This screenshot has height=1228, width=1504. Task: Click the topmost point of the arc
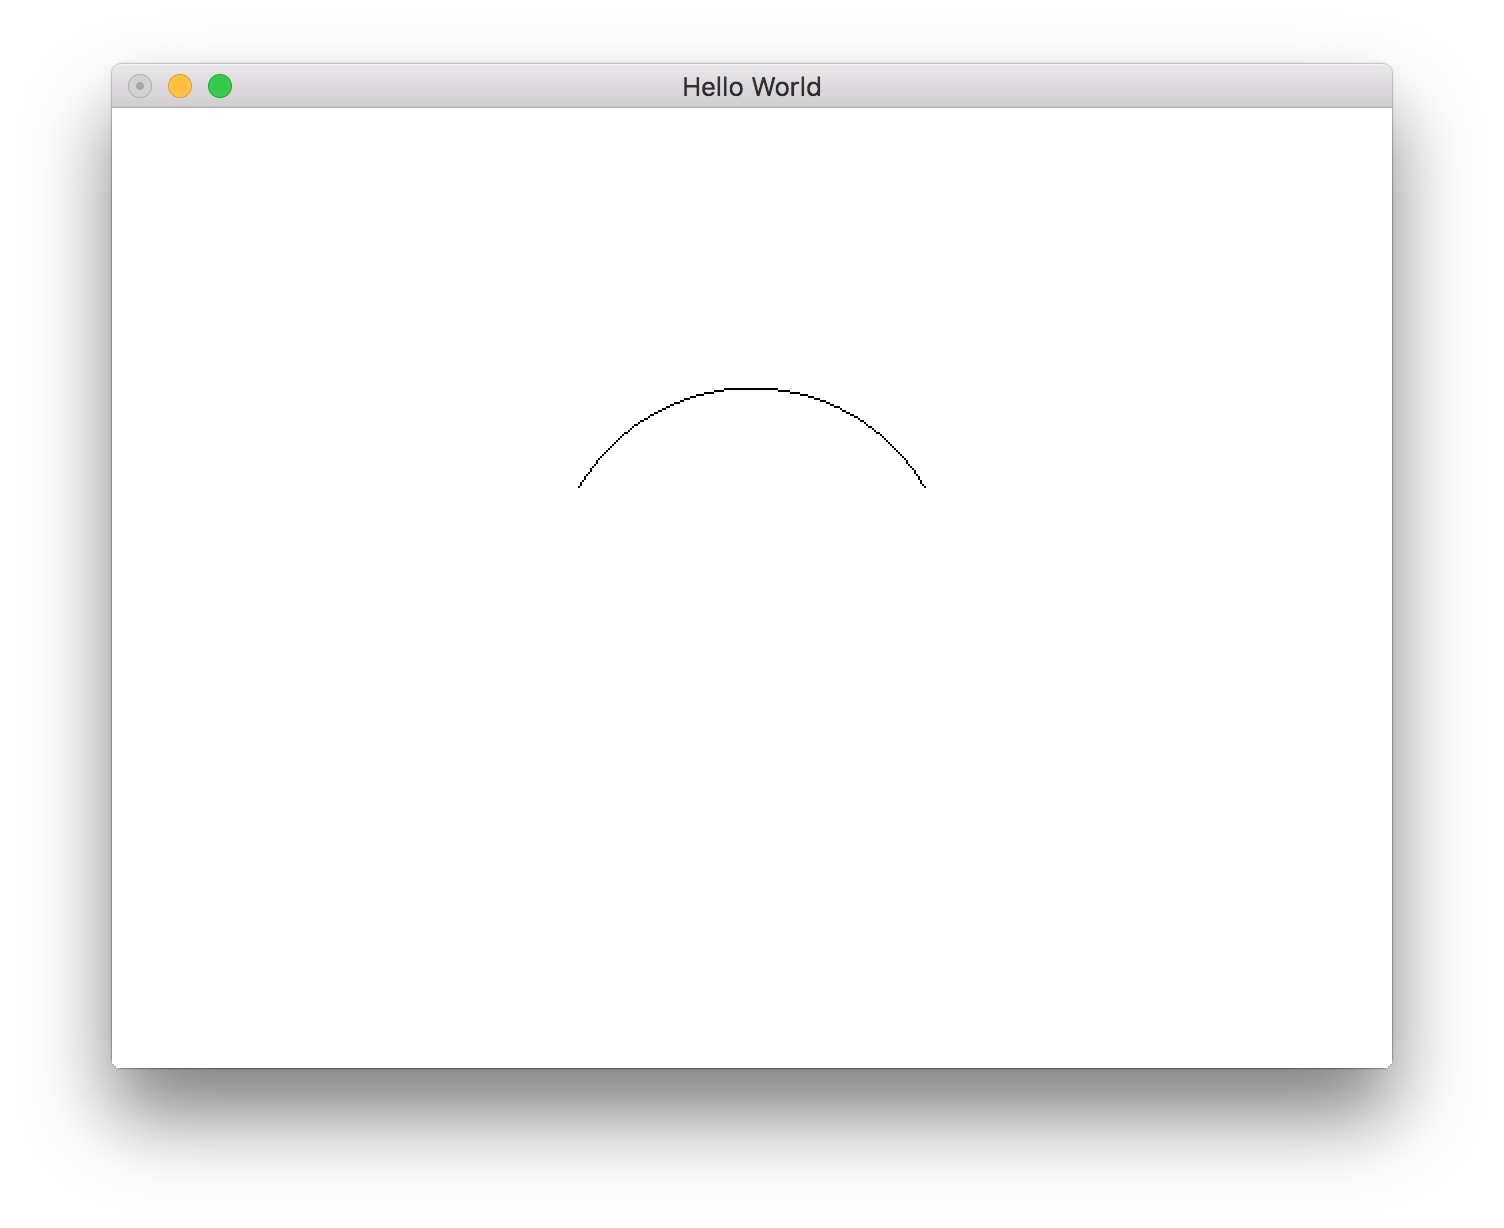click(752, 387)
